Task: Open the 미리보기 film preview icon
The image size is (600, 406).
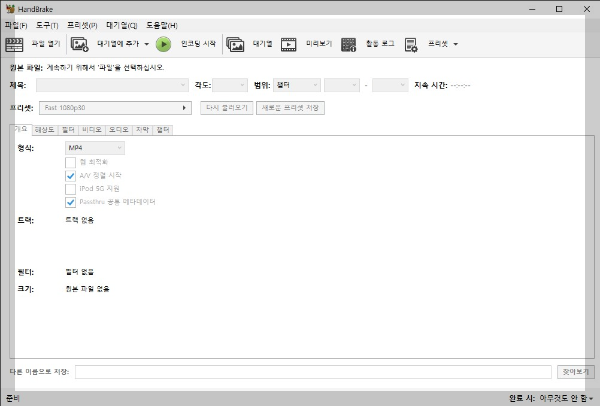Action: (289, 44)
